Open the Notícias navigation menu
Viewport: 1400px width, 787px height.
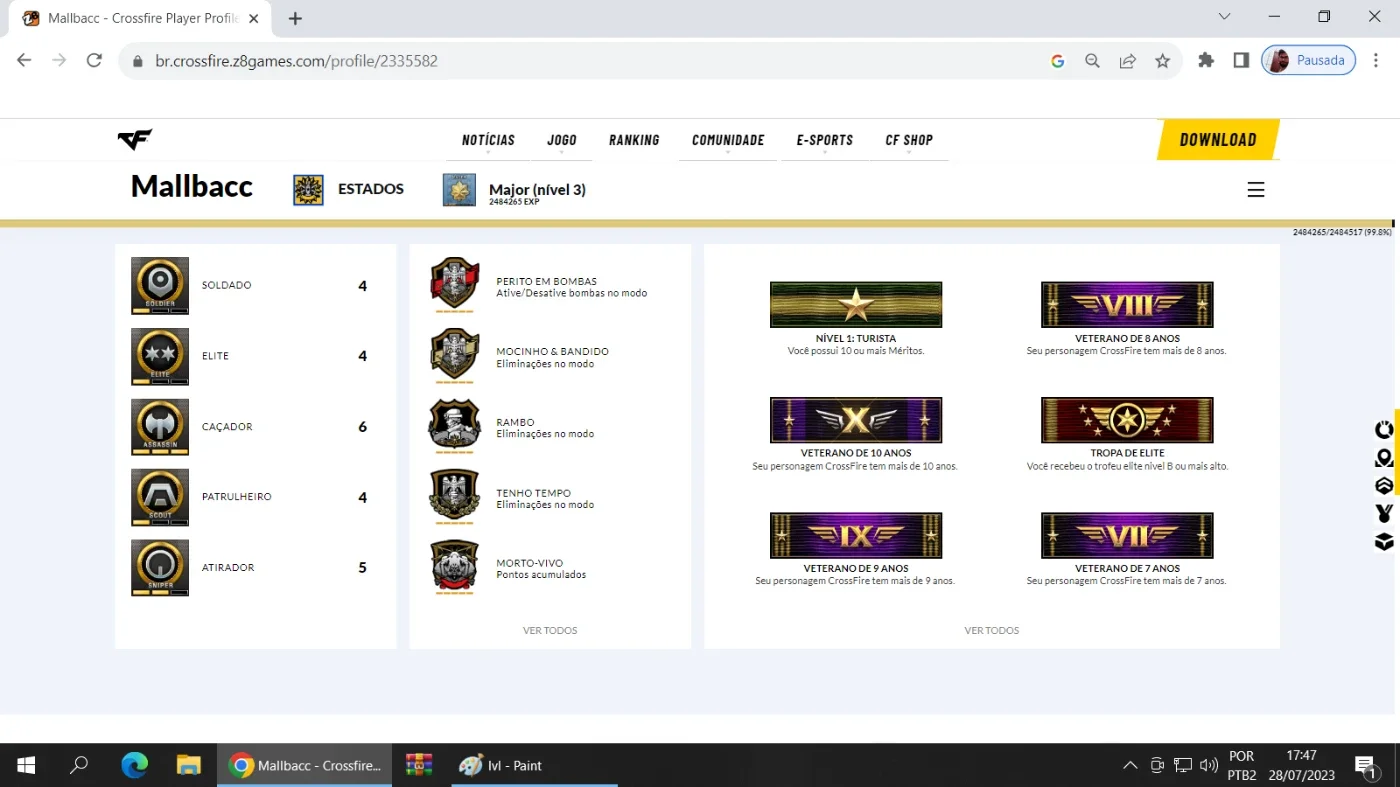click(488, 140)
